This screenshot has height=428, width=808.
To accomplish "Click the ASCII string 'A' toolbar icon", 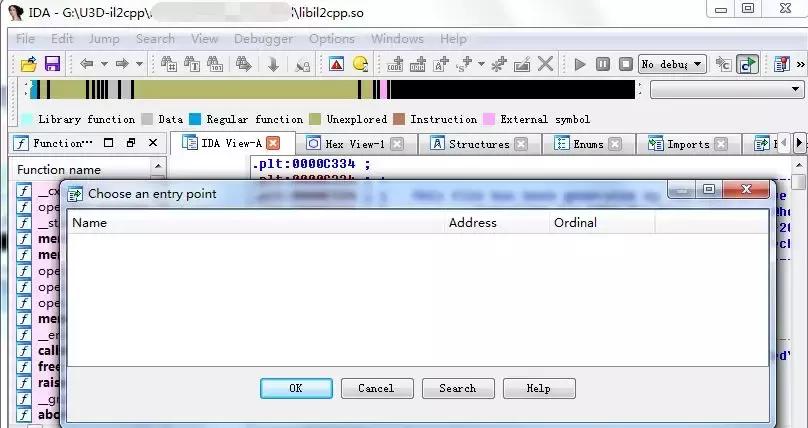I will (441, 64).
